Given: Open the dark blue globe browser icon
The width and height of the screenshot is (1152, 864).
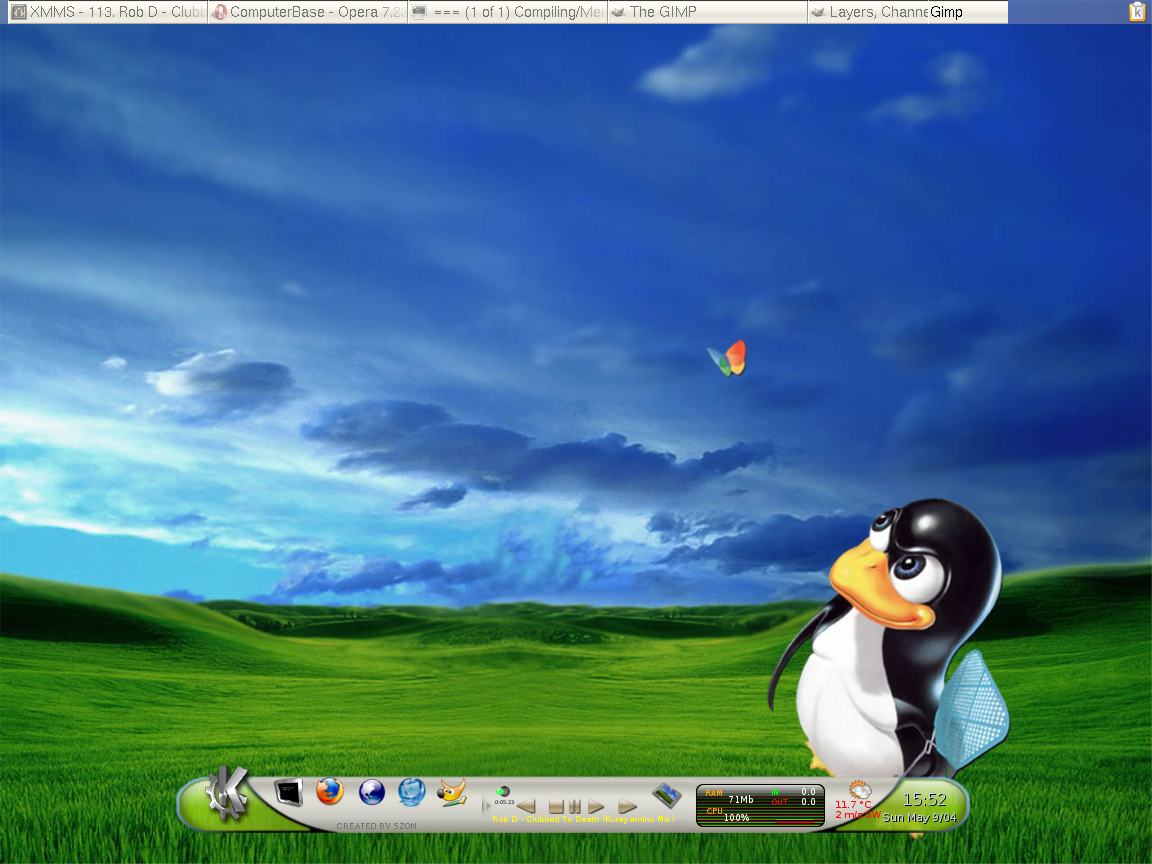Looking at the screenshot, I should [x=372, y=793].
